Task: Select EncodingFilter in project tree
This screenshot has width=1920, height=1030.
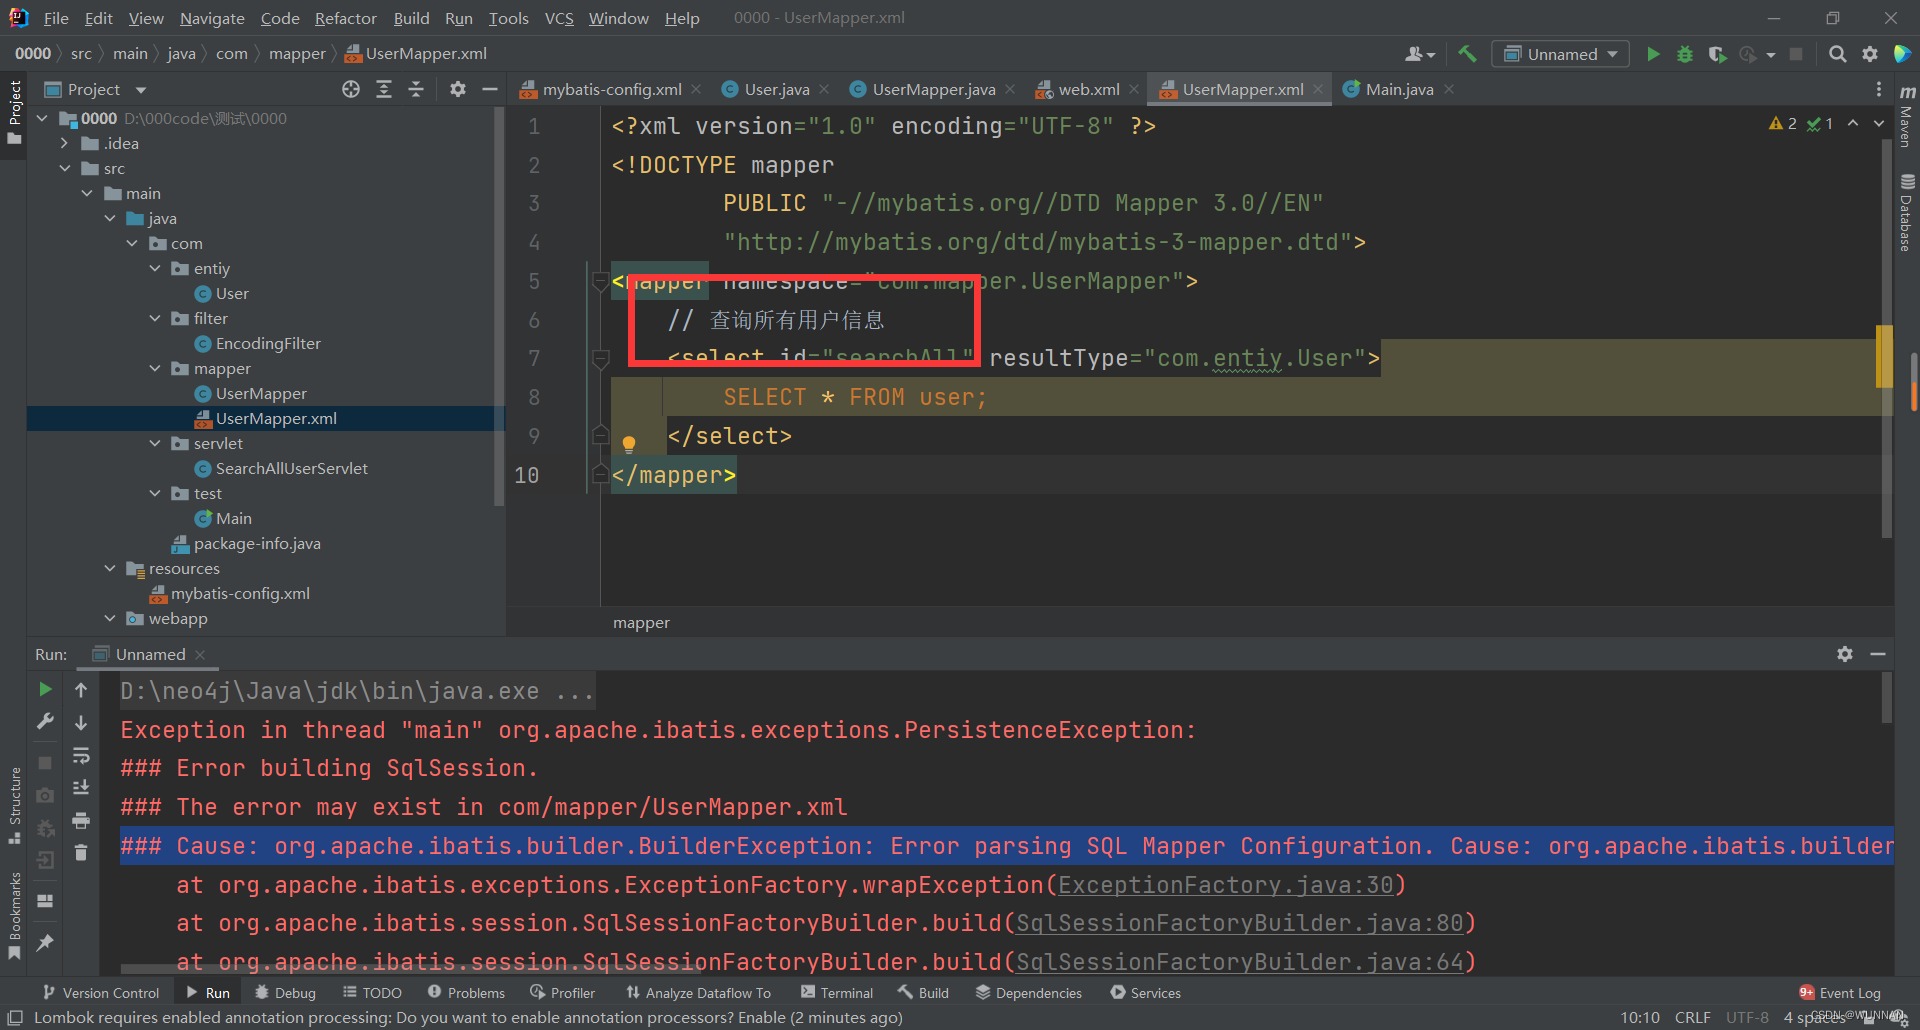Action: click(268, 343)
